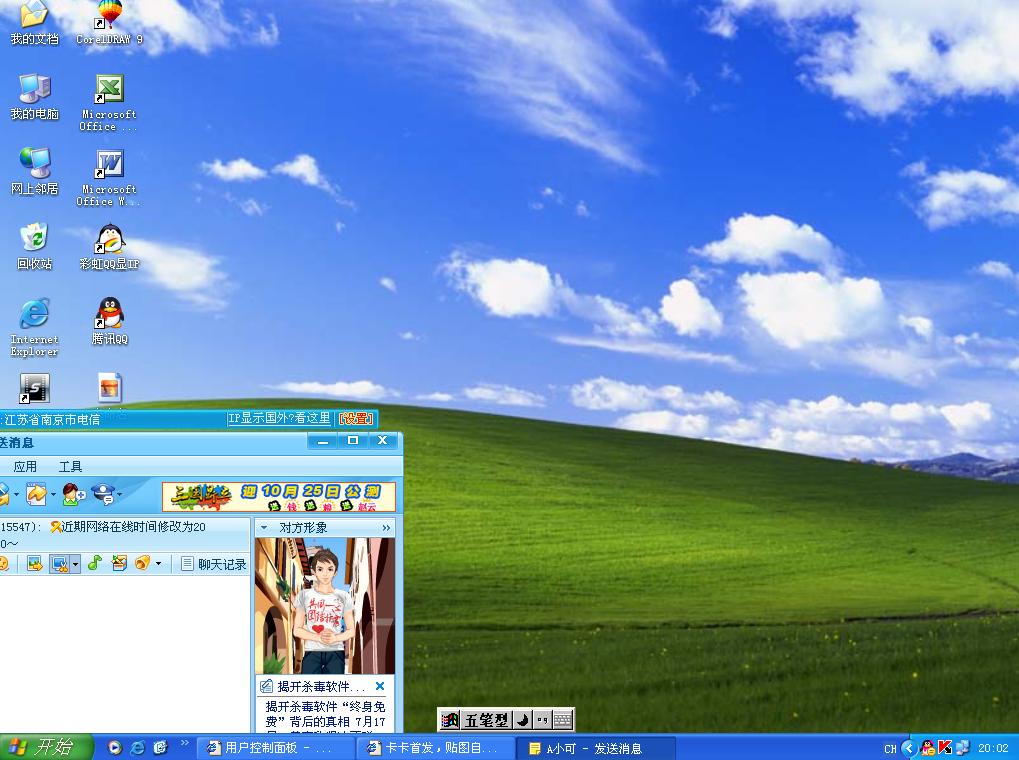
Task: Click QQ penguin icon in system tray
Action: point(928,748)
